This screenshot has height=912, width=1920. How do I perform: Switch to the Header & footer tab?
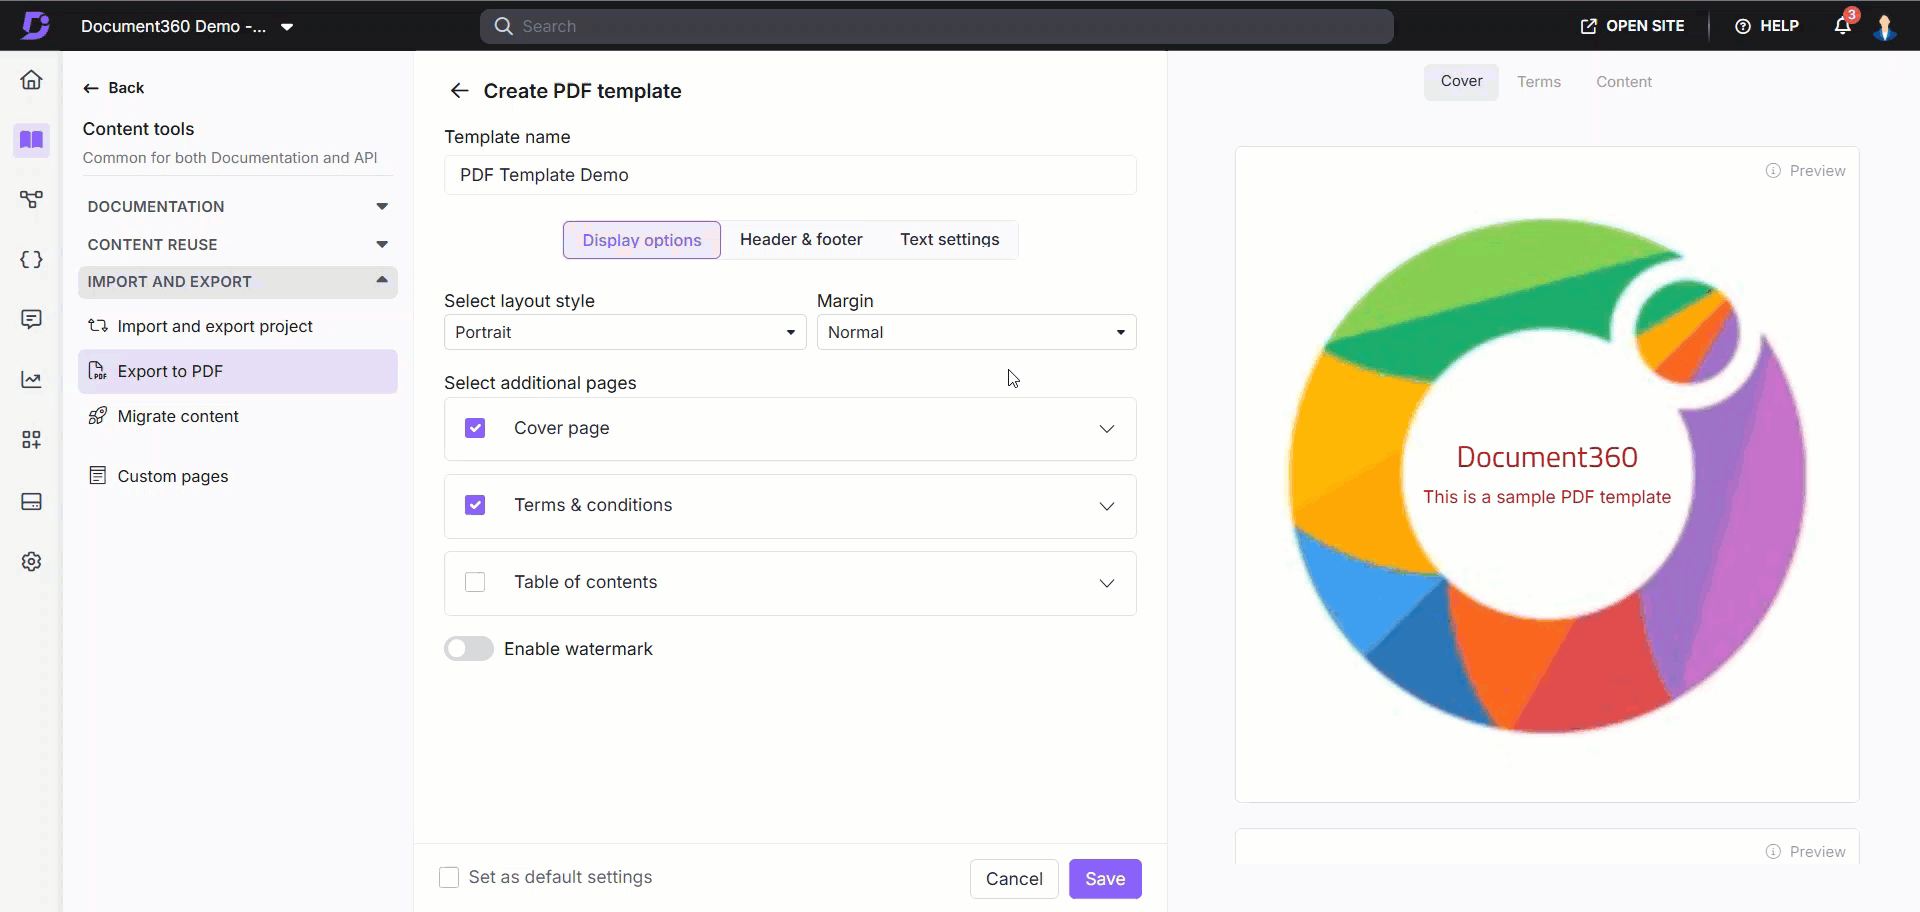pyautogui.click(x=801, y=240)
